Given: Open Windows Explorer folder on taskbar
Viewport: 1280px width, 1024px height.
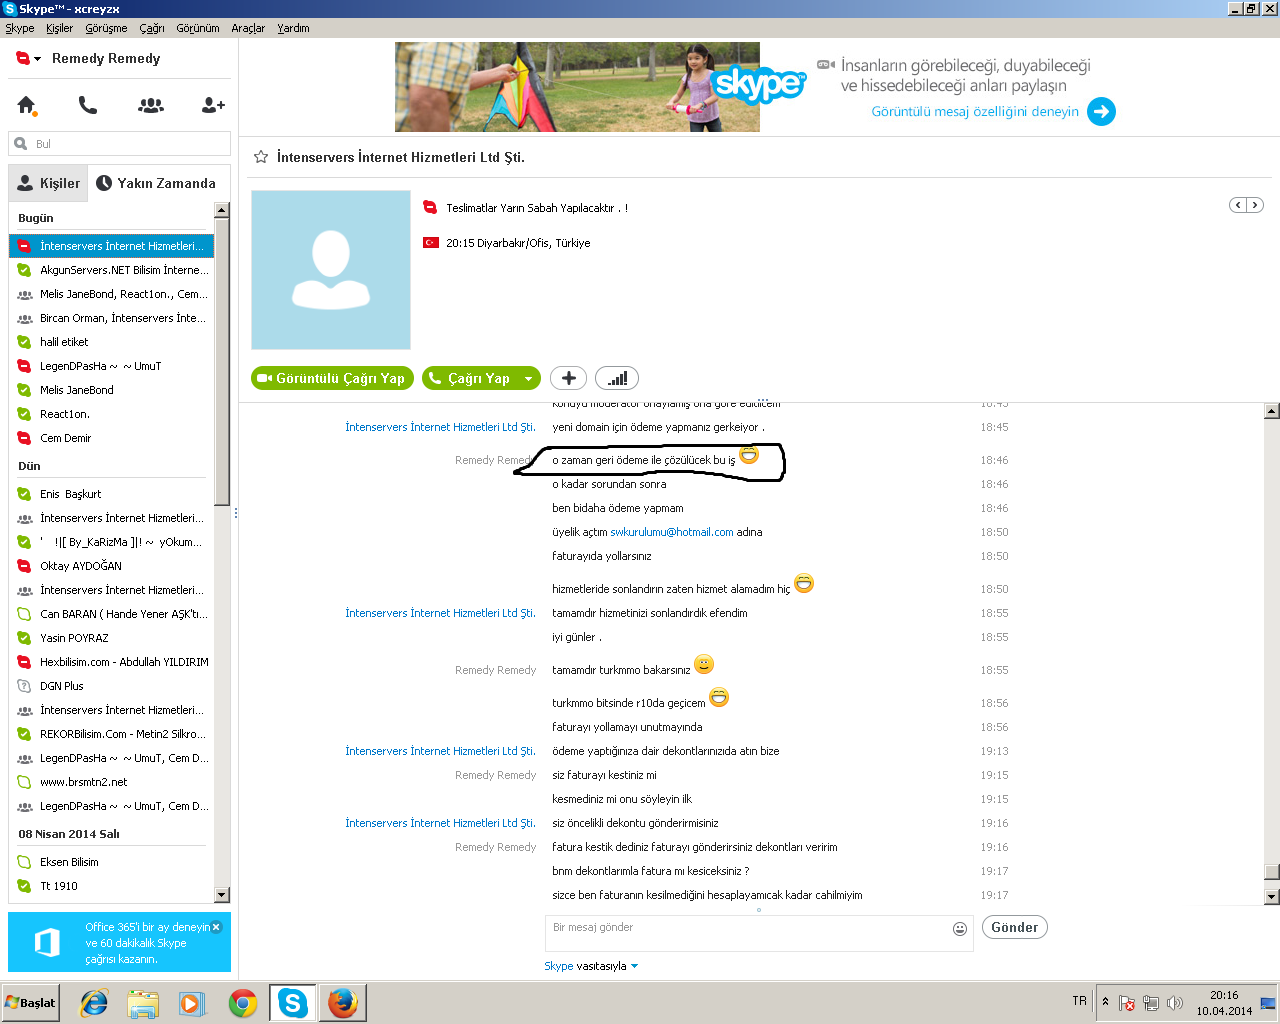Looking at the screenshot, I should click(143, 1003).
